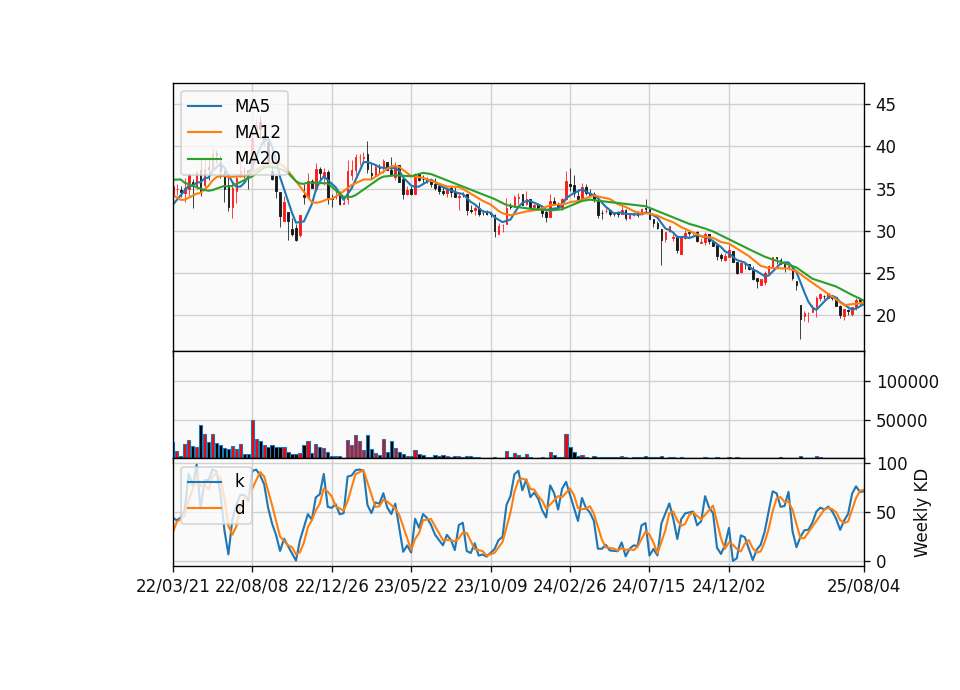960x690 pixels.
Task: Click the price axis value 20
Action: 886,316
